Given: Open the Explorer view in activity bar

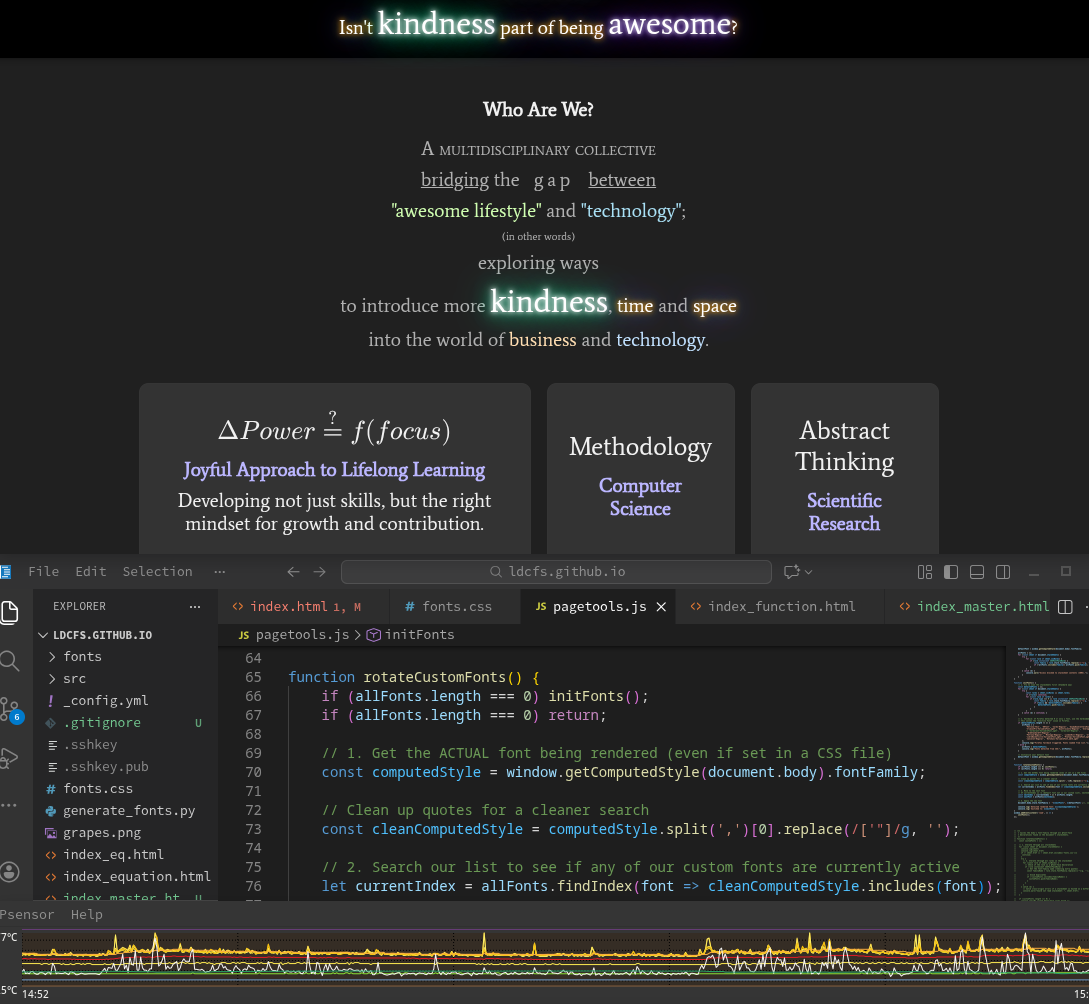Looking at the screenshot, I should [10, 612].
